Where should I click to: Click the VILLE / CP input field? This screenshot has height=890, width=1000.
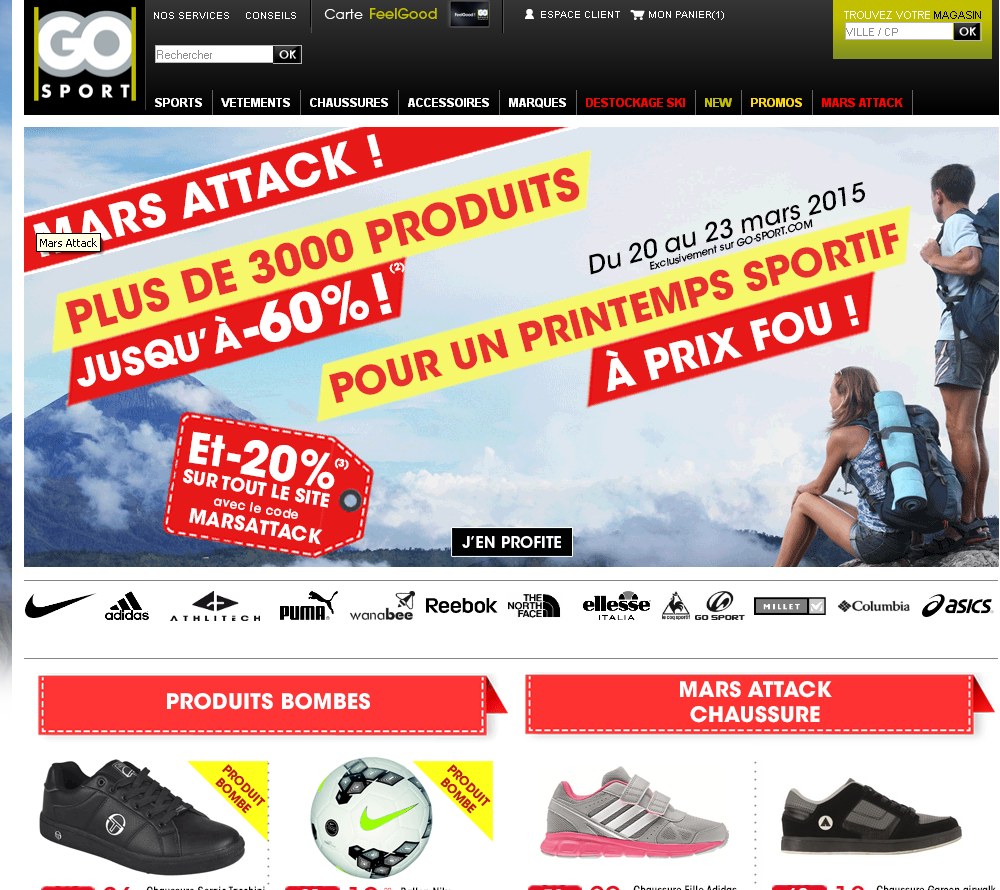point(899,32)
